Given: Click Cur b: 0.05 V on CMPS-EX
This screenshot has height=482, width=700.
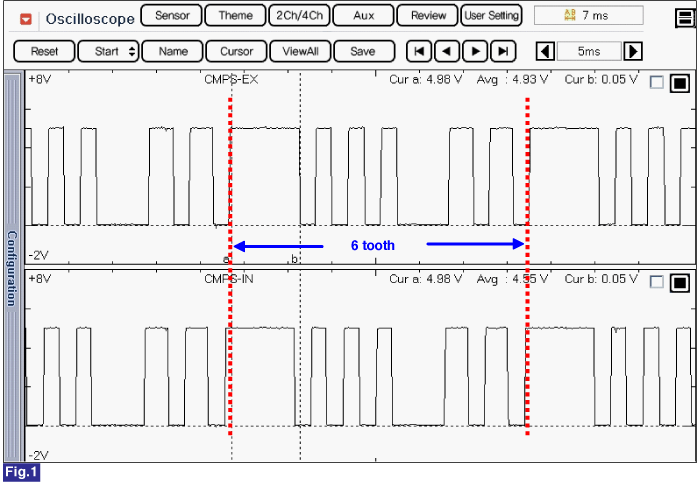Looking at the screenshot, I should (601, 80).
